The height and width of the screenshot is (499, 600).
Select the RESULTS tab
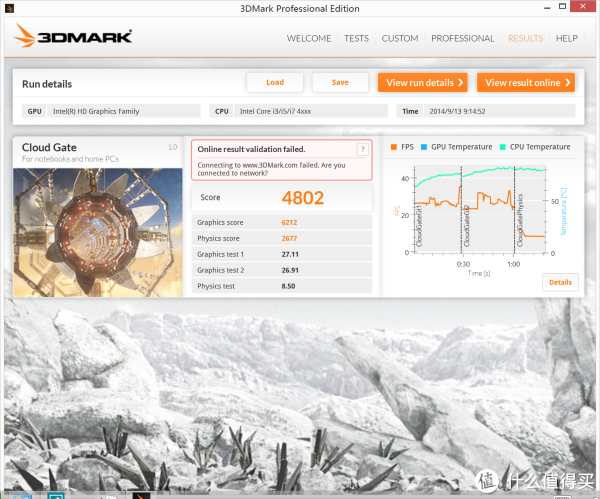pyautogui.click(x=525, y=38)
